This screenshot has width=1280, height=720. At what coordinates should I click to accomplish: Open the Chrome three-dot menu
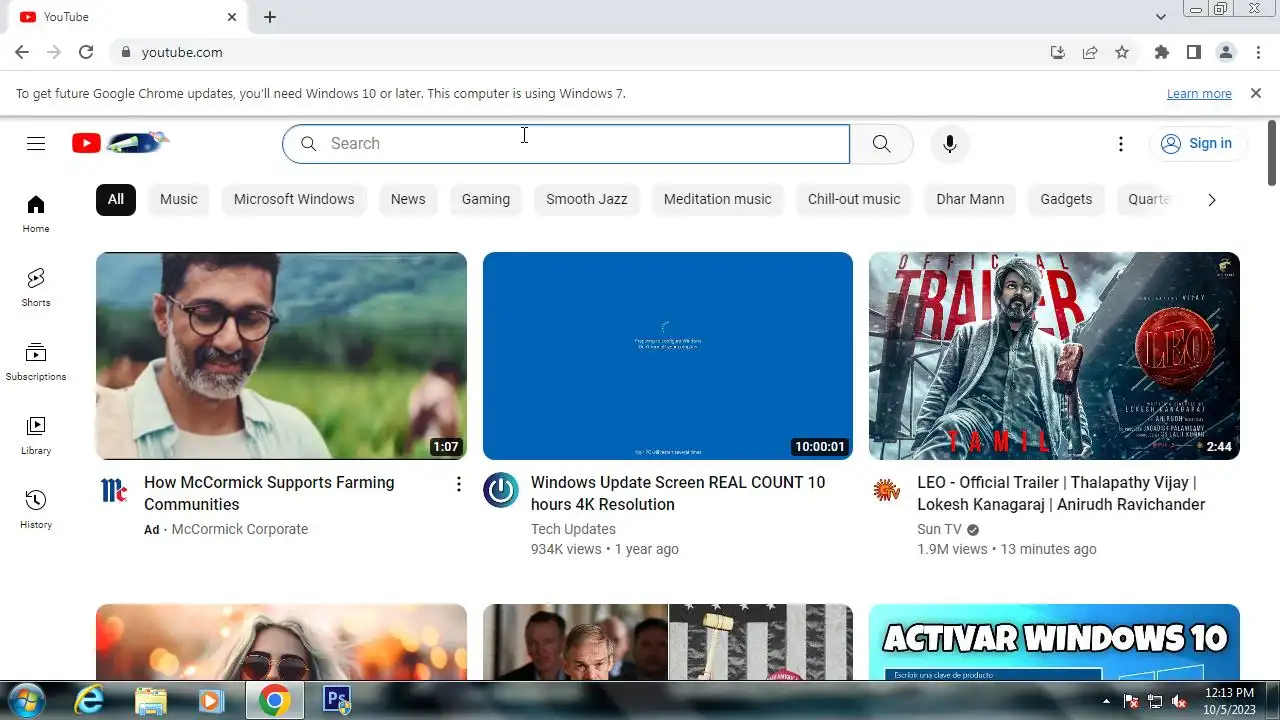click(x=1258, y=52)
